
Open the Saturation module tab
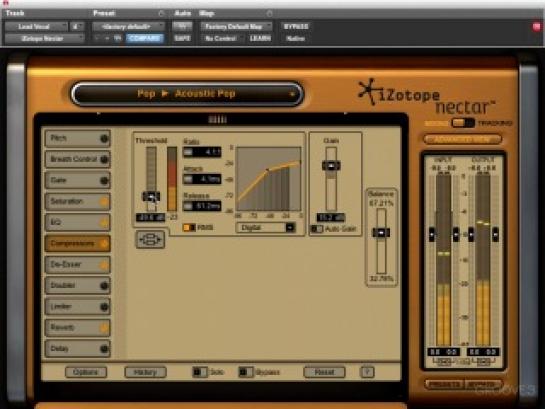(x=78, y=201)
